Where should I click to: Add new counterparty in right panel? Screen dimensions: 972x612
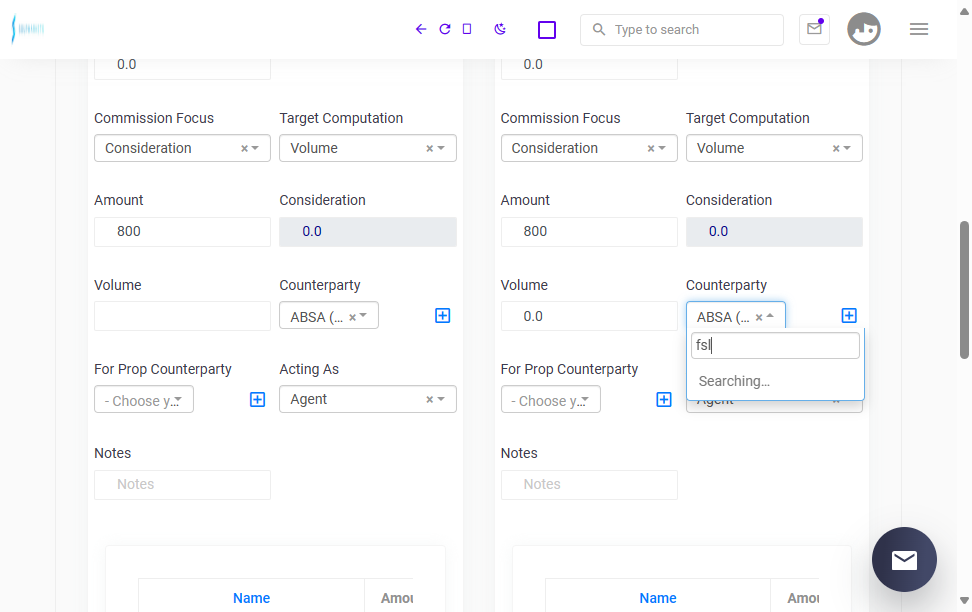(849, 316)
